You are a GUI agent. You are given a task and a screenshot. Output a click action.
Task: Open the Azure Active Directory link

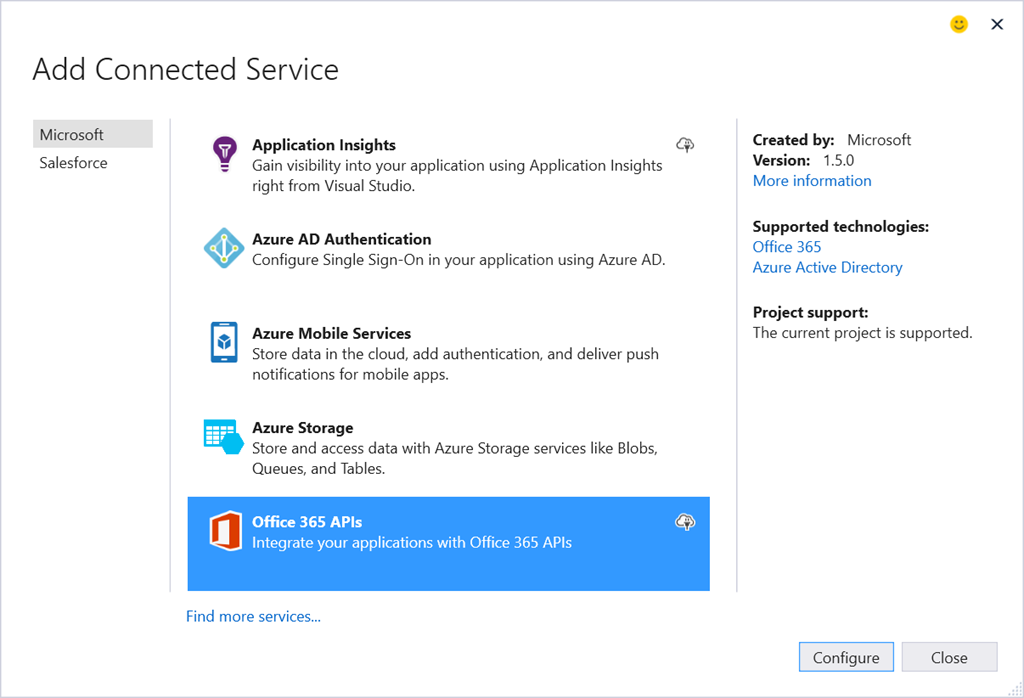(x=827, y=268)
